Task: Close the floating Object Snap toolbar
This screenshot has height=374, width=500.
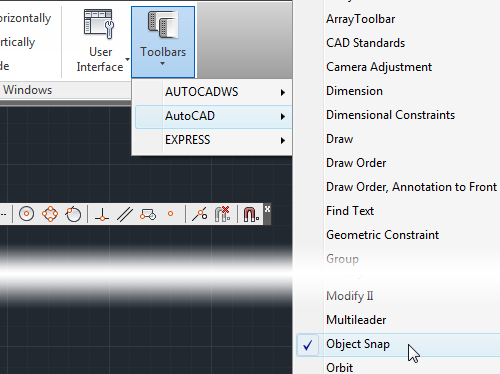Action: pyautogui.click(x=267, y=209)
